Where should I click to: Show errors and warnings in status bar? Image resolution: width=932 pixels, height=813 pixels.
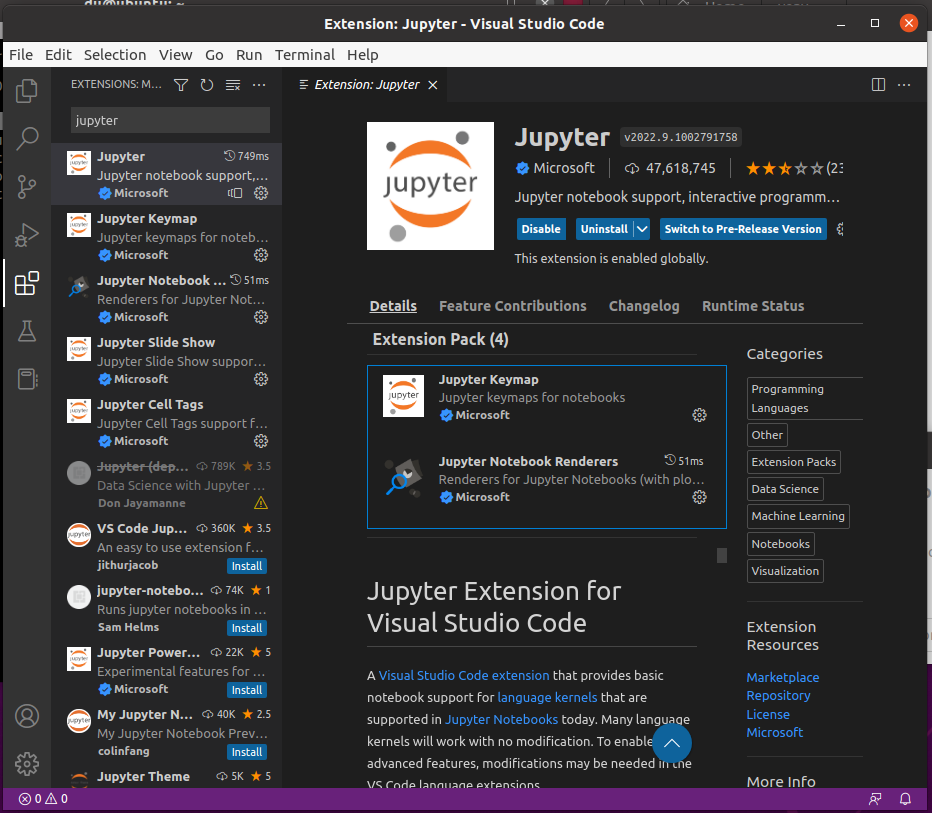point(43,799)
